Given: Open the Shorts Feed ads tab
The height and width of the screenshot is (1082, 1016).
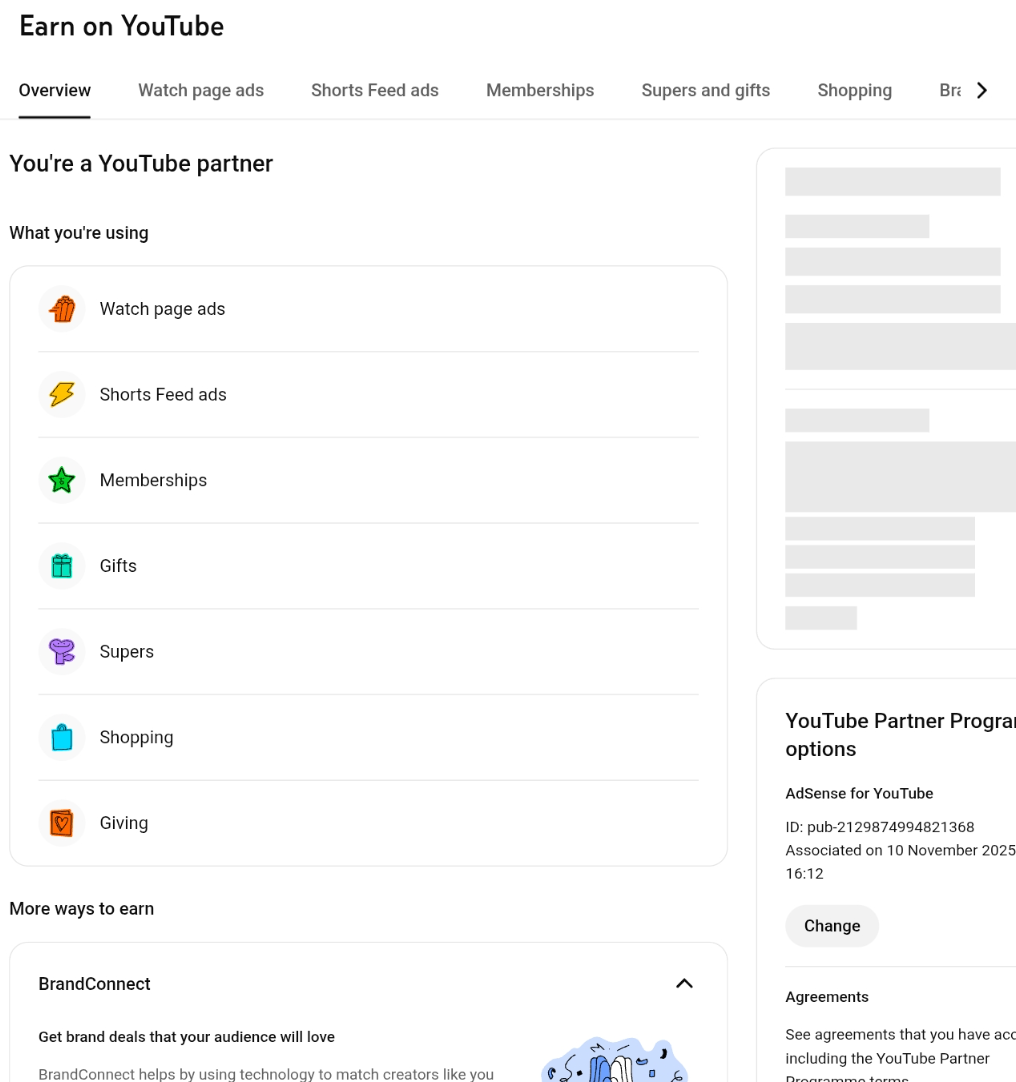Looking at the screenshot, I should pyautogui.click(x=375, y=90).
